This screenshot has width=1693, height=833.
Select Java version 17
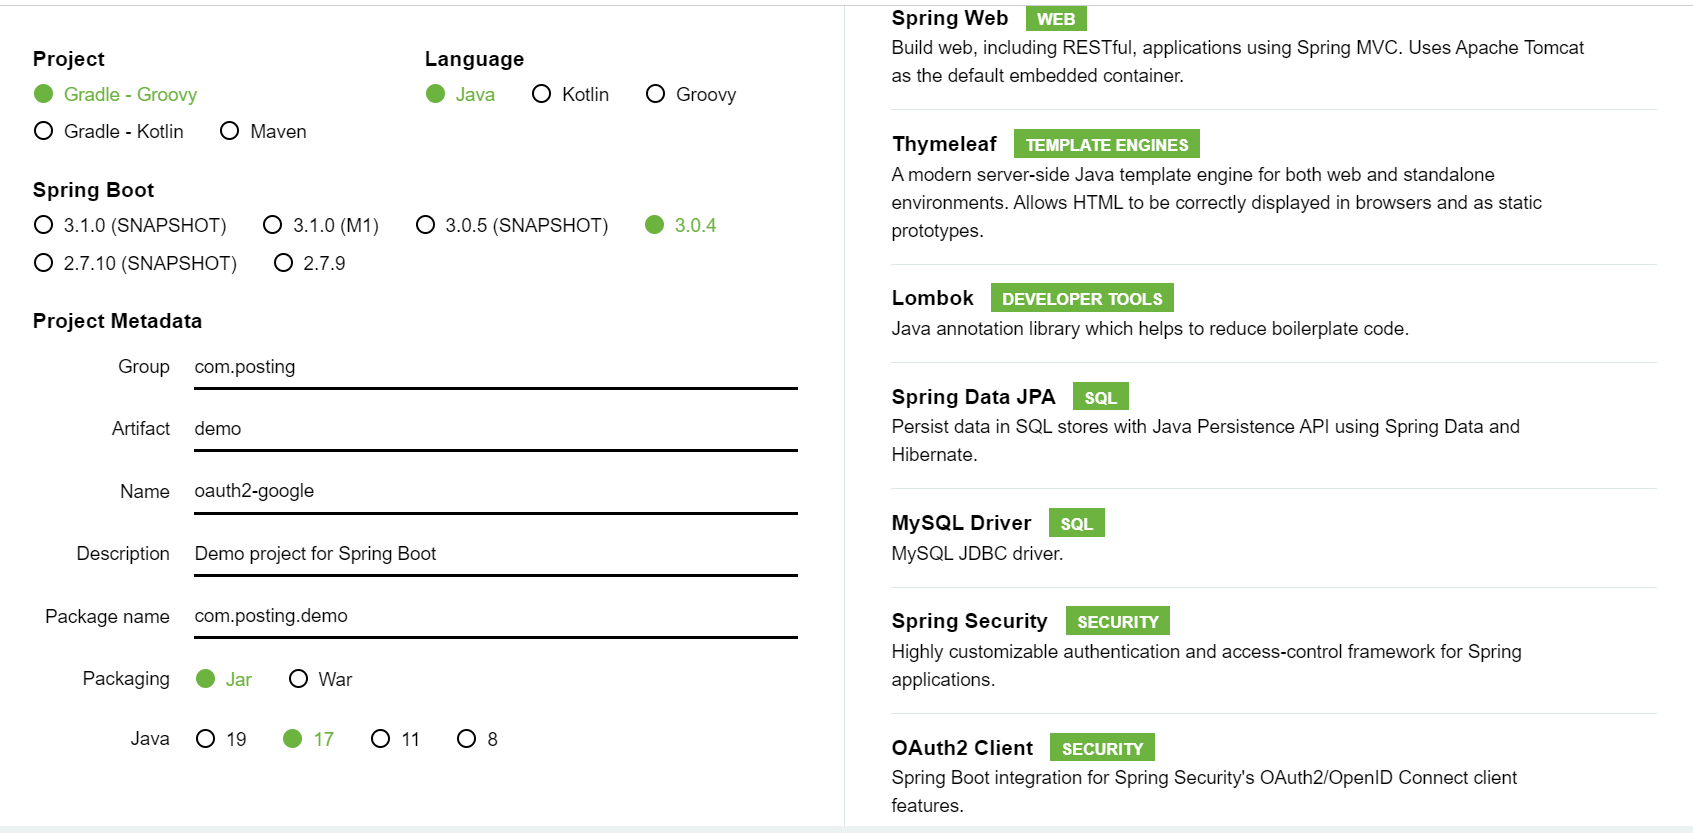coord(308,739)
